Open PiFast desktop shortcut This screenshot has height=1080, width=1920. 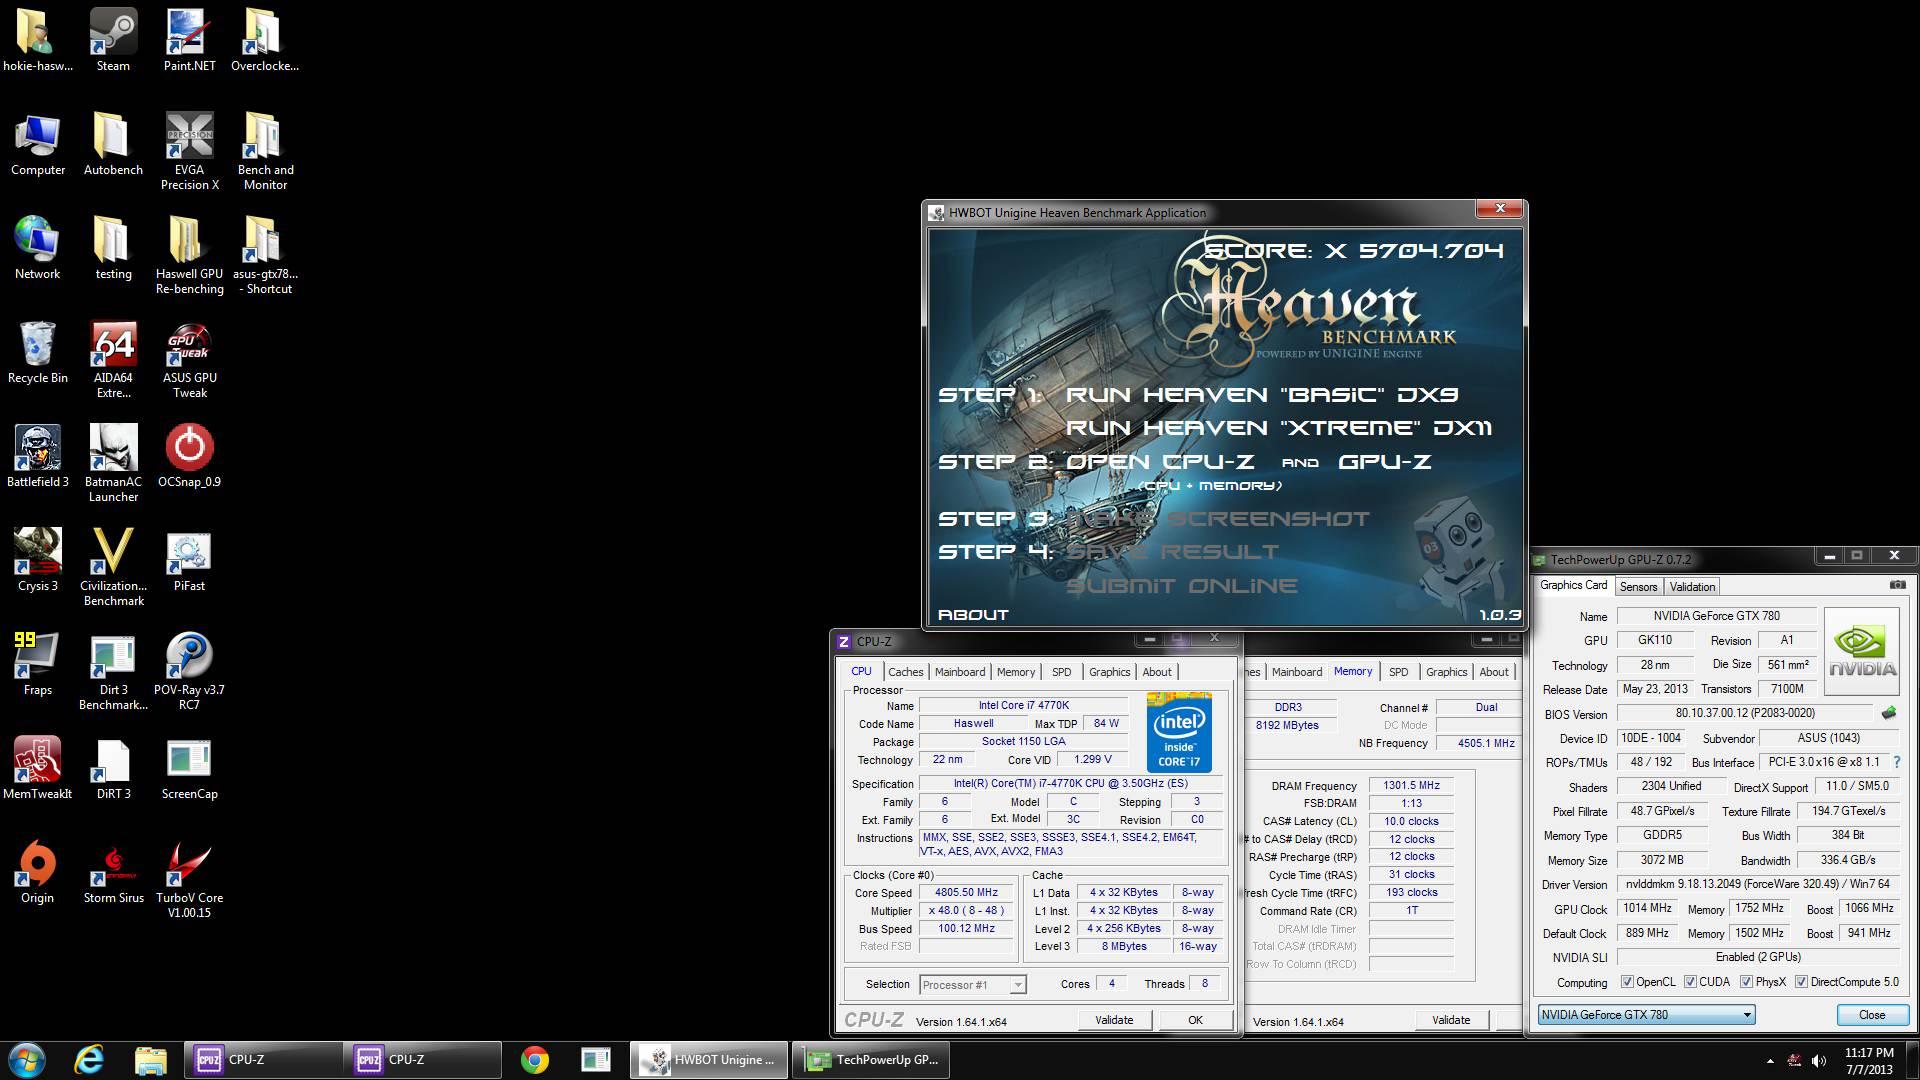pos(189,559)
